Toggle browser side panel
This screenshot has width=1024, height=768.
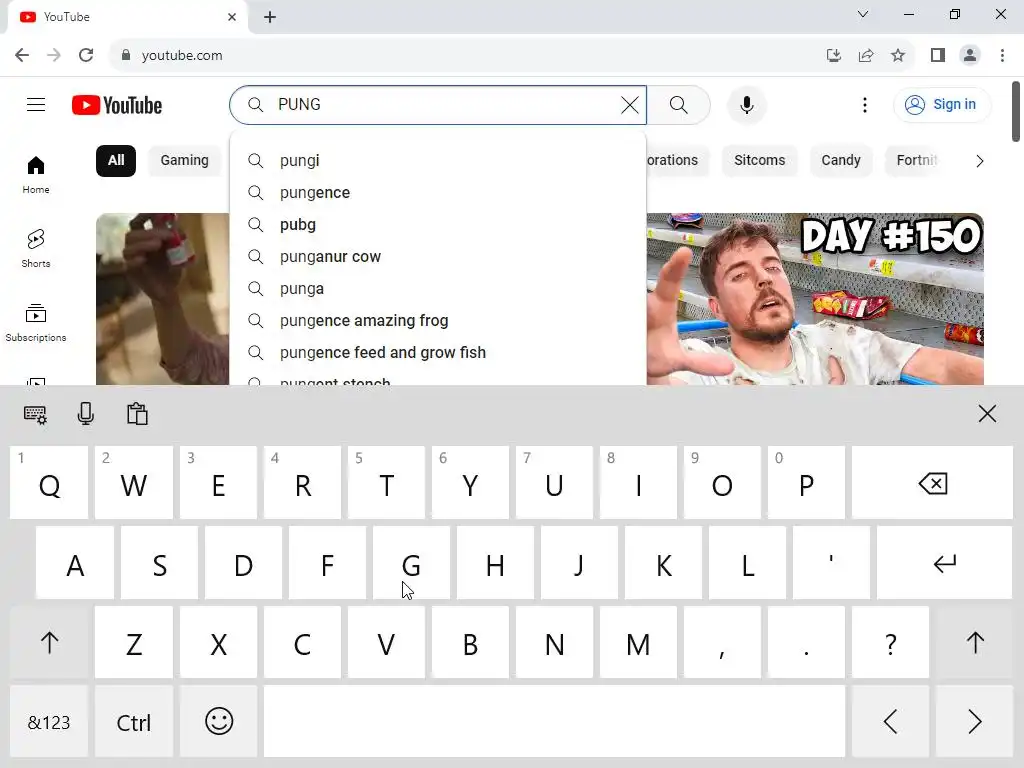click(938, 56)
